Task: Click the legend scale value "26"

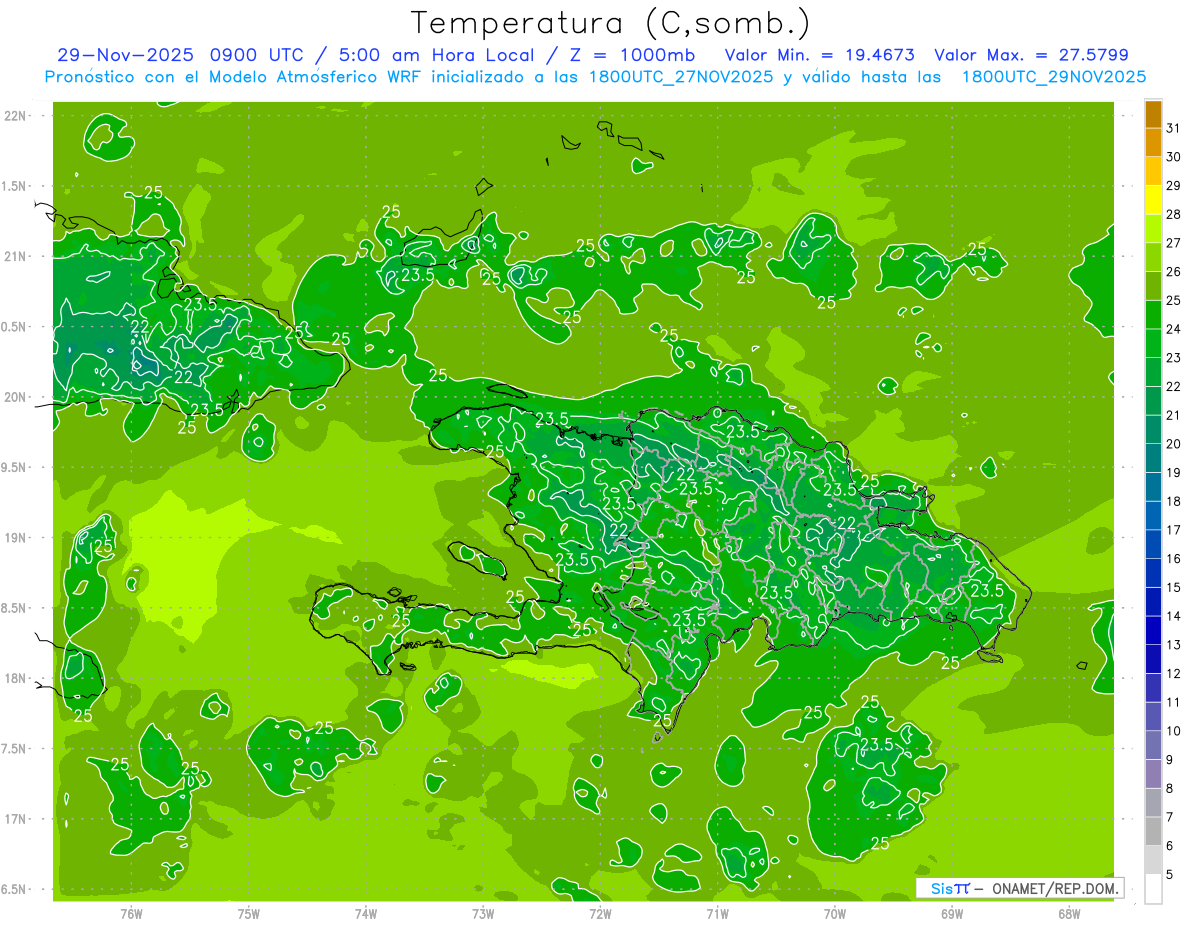Action: coord(1173,272)
